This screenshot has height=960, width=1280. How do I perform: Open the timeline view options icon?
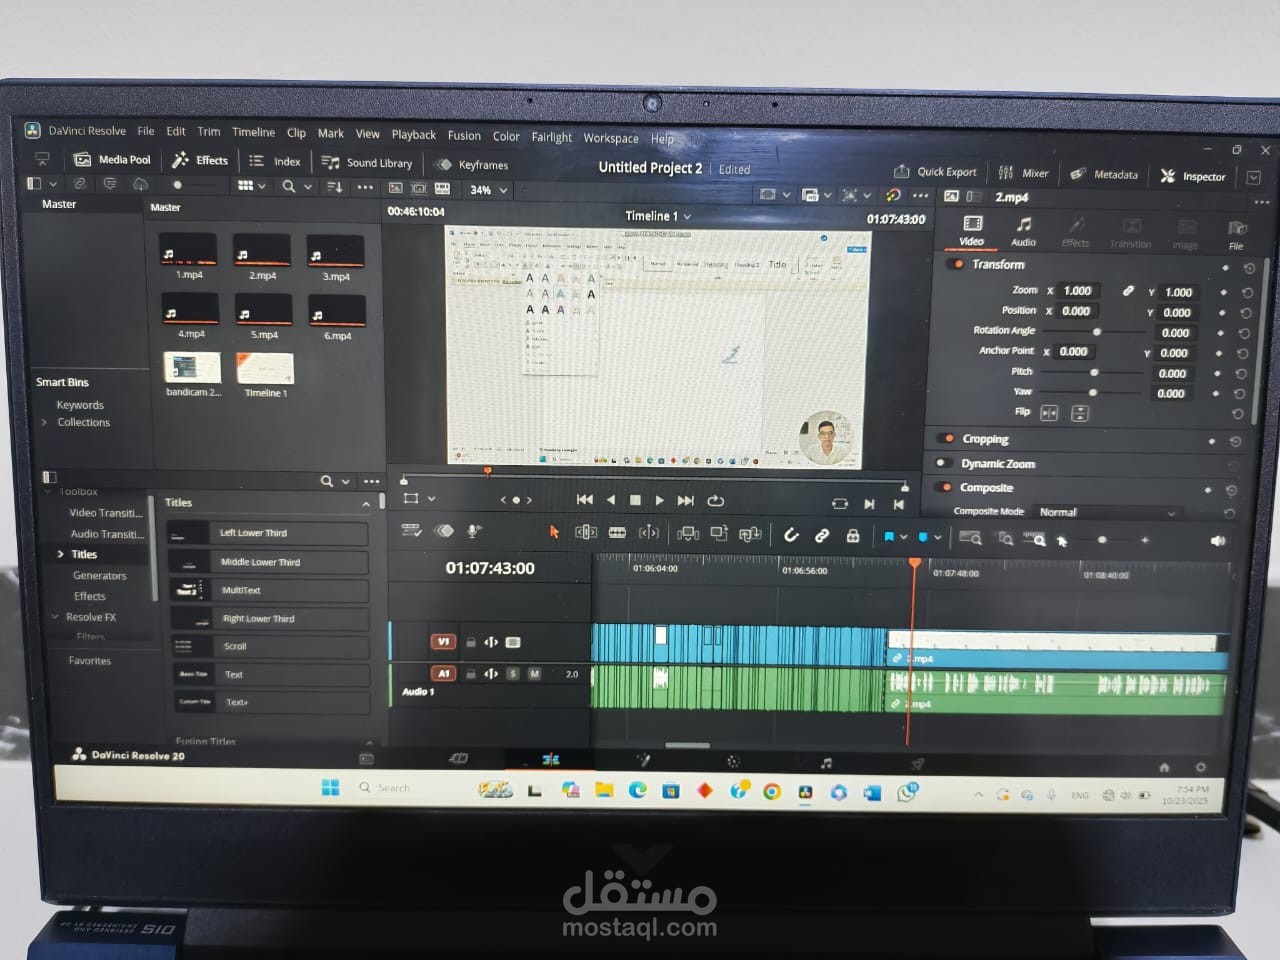point(410,531)
